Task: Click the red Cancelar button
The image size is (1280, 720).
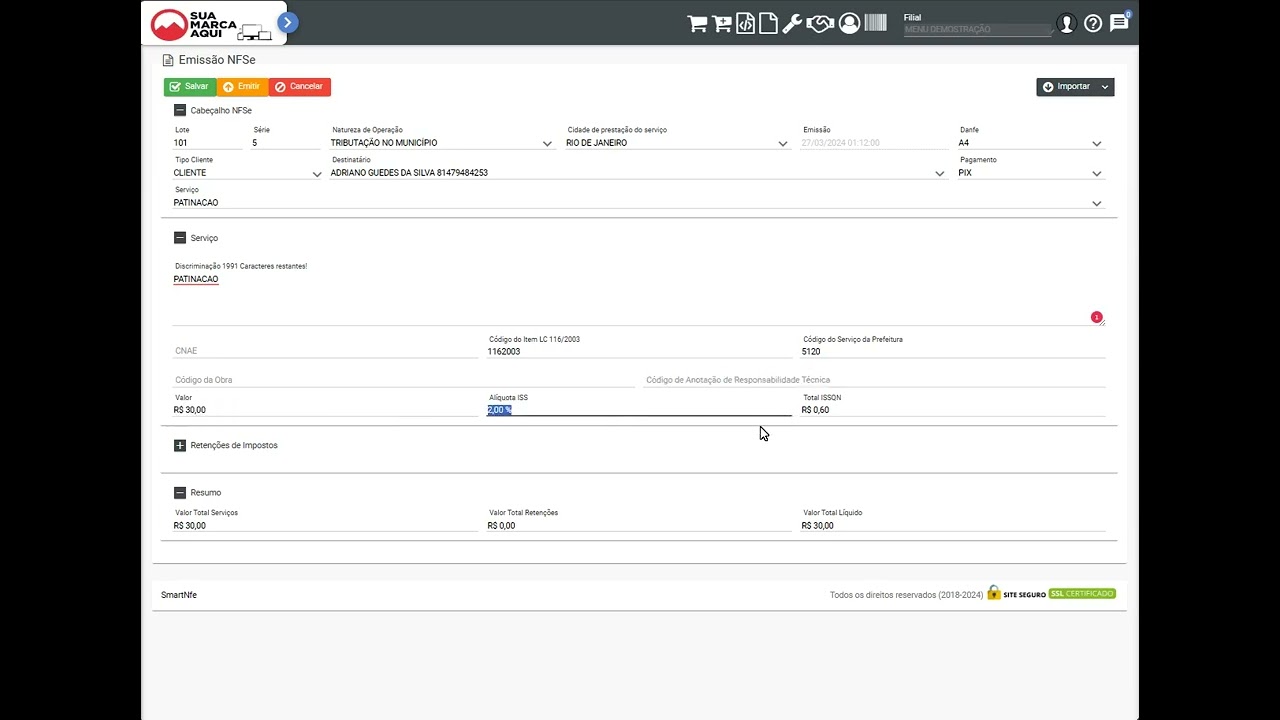Action: pyautogui.click(x=300, y=87)
